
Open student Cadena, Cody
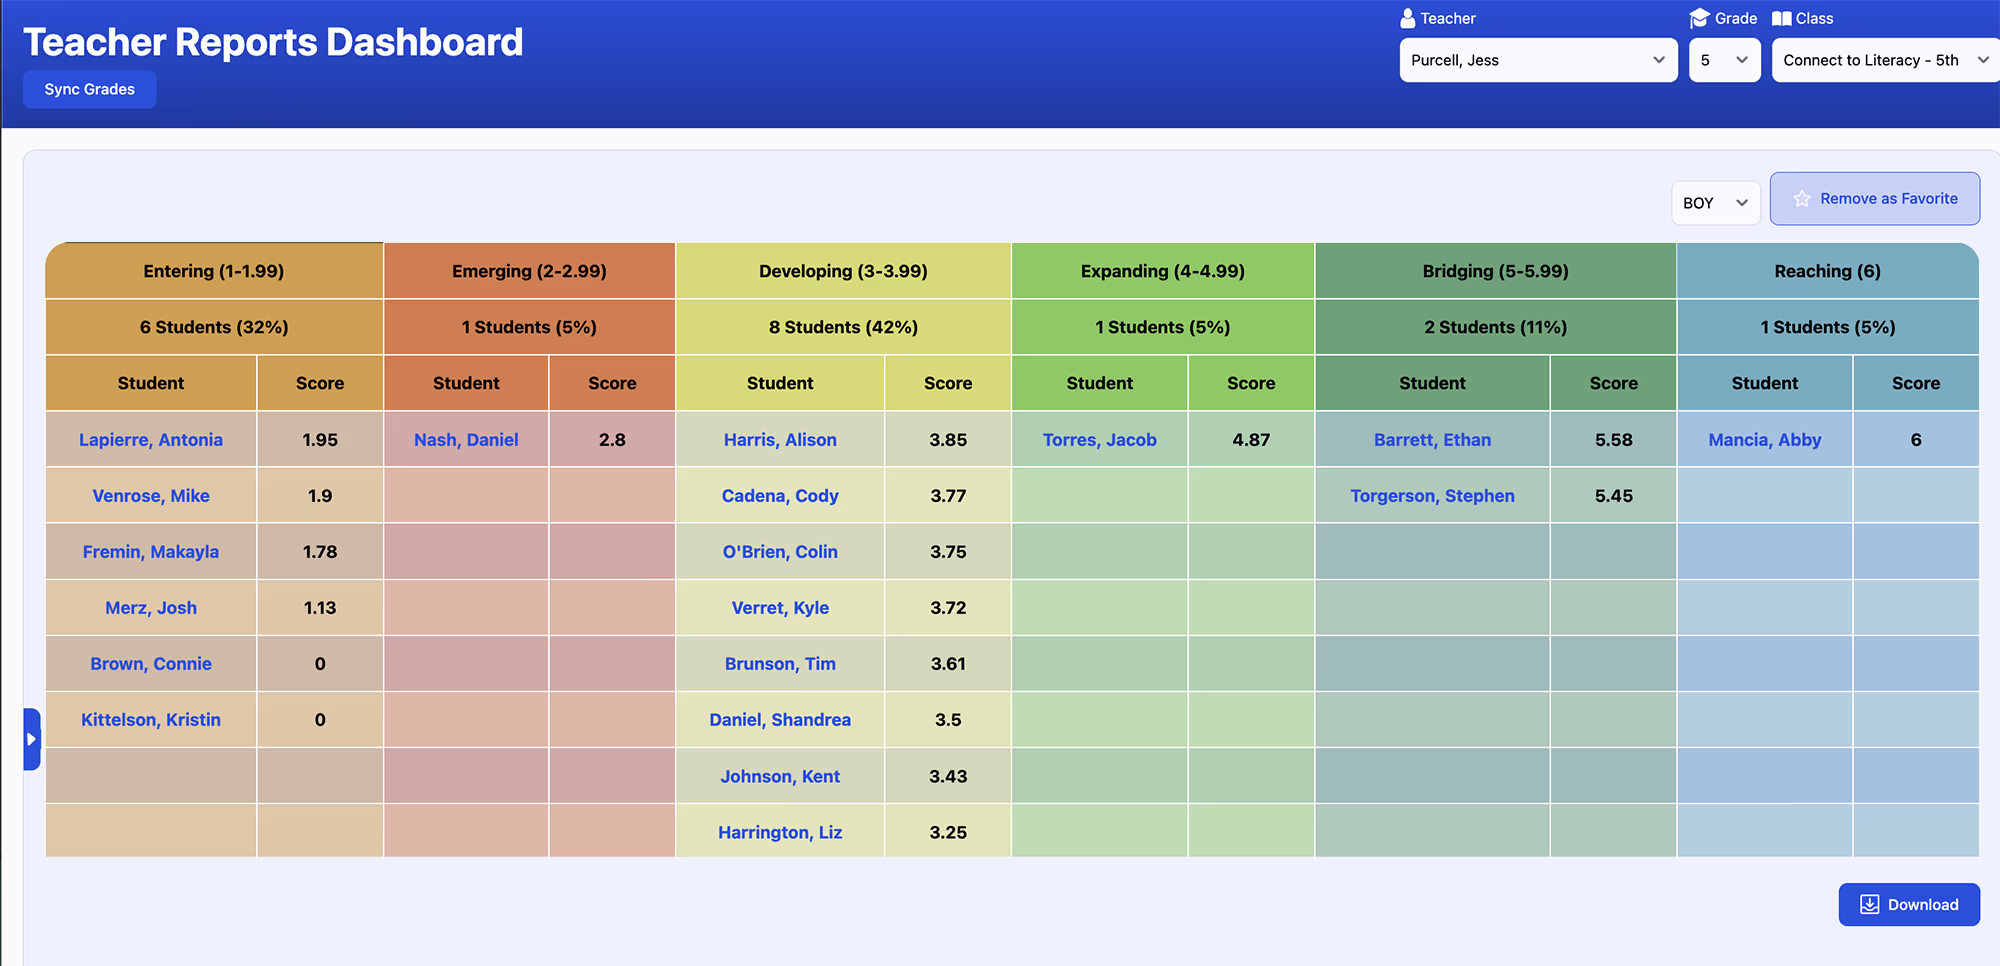pyautogui.click(x=780, y=496)
